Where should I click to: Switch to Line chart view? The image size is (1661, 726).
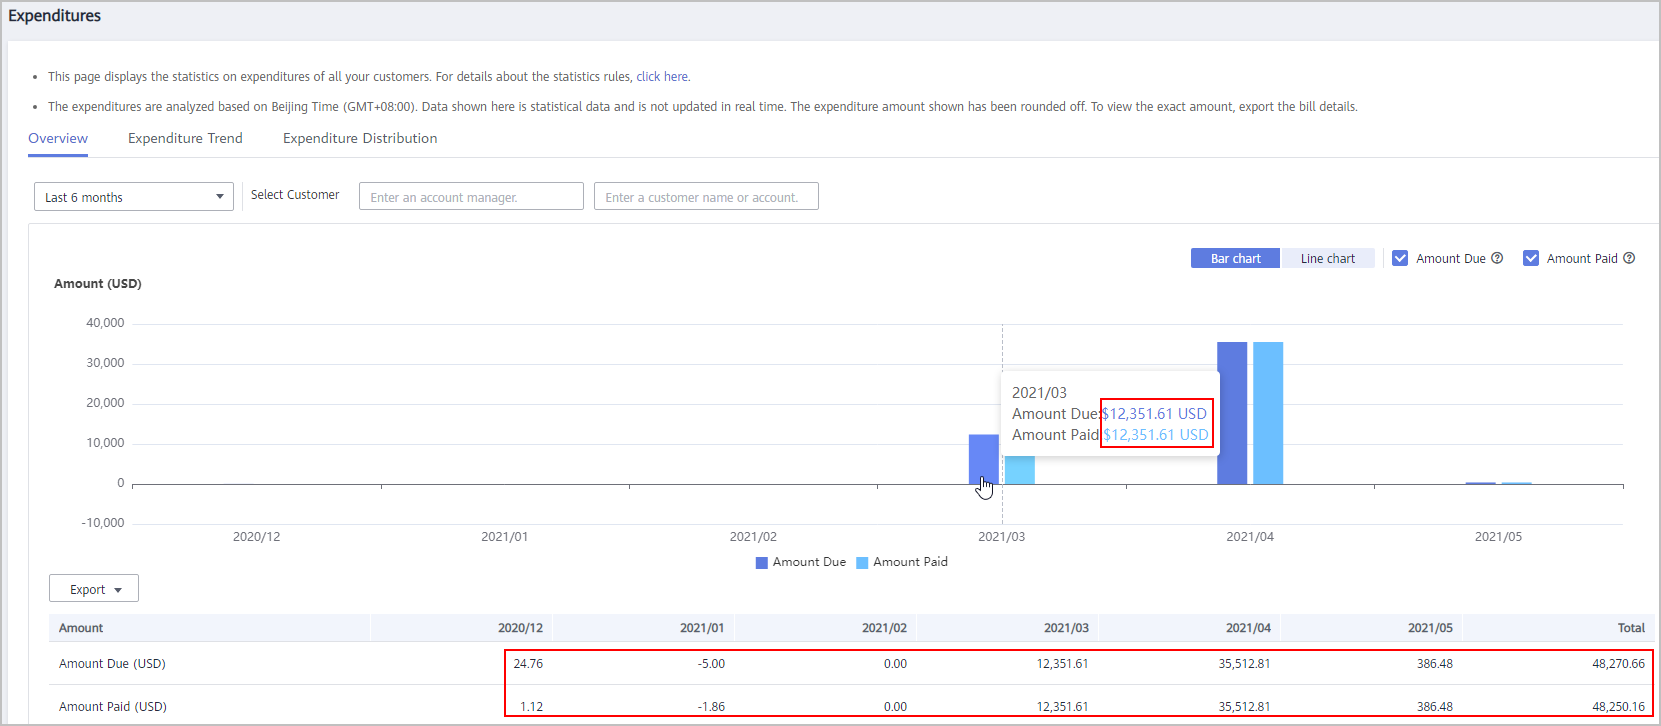1327,258
